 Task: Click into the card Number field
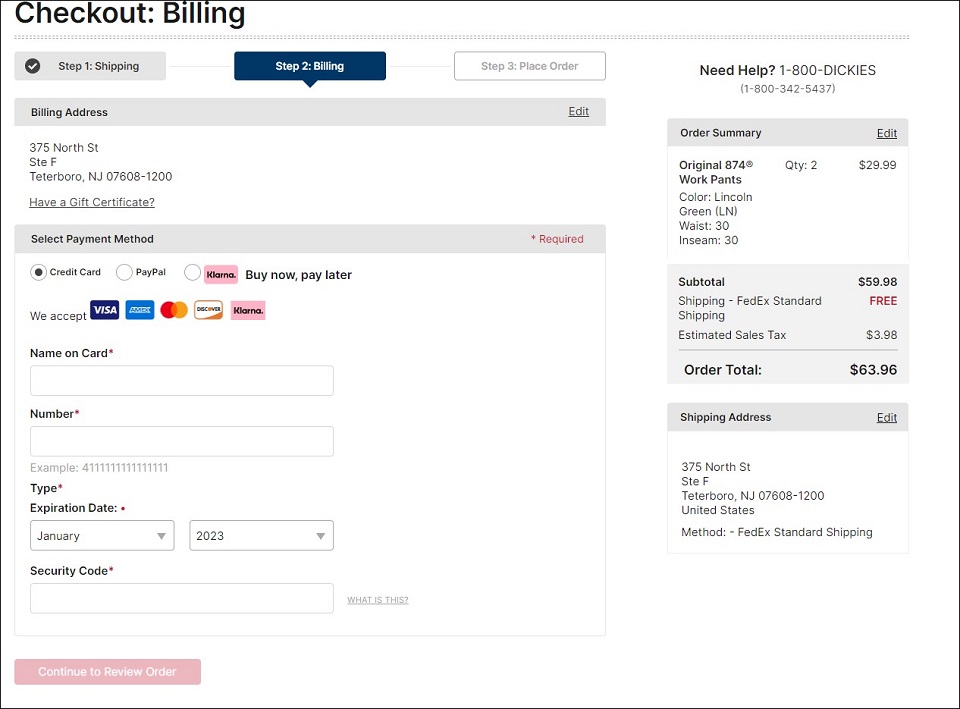(182, 441)
